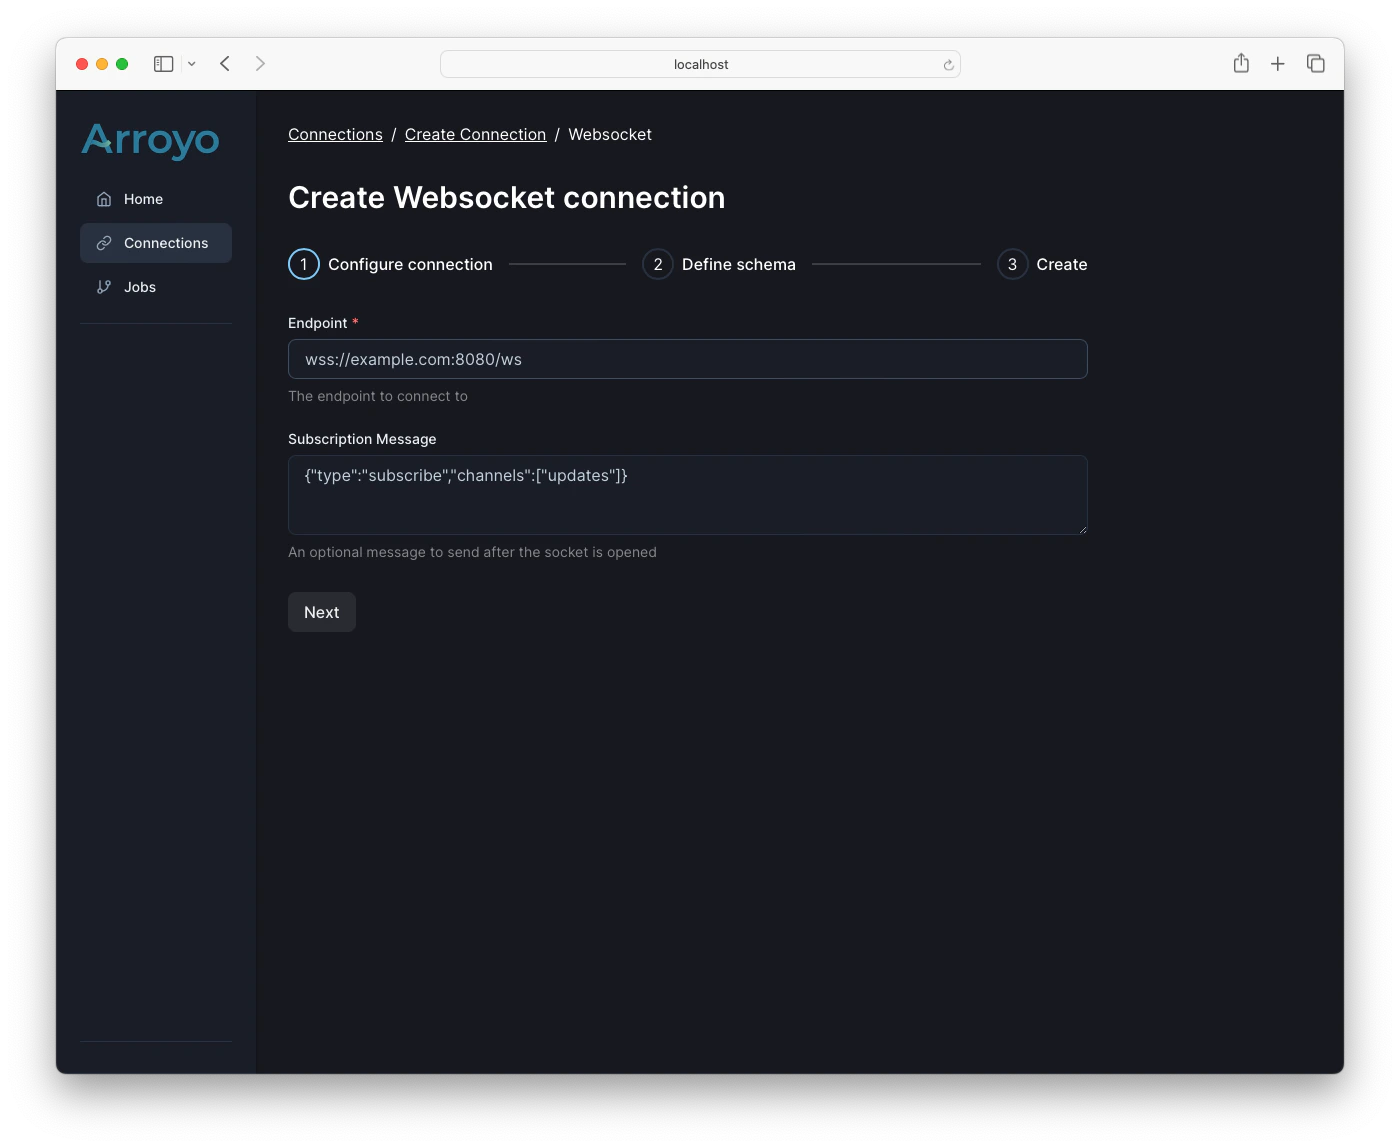Viewport: 1400px width, 1148px height.
Task: Open the Create Connection breadcrumb link
Action: [x=476, y=134]
